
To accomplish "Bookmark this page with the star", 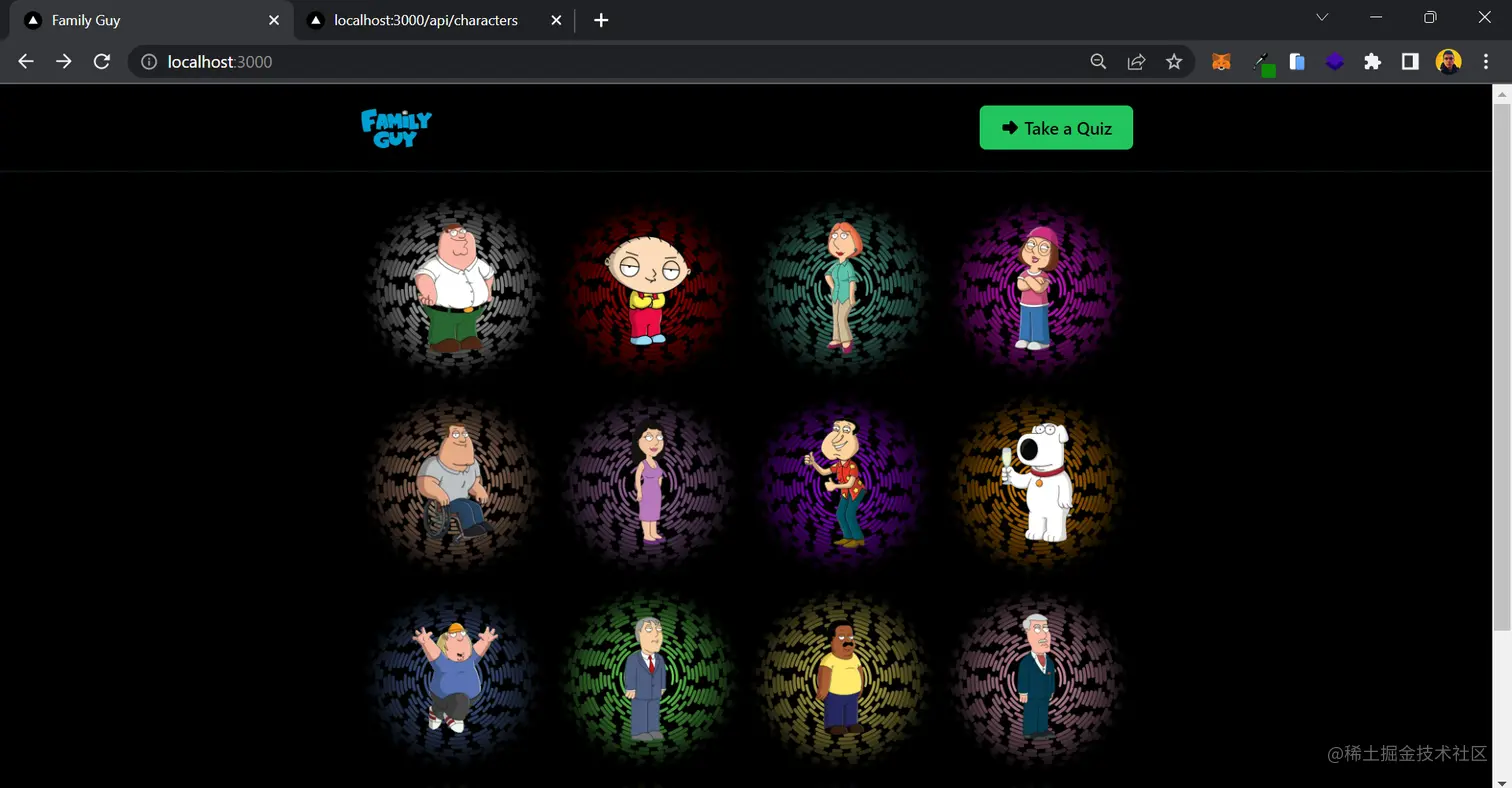I will (1174, 62).
